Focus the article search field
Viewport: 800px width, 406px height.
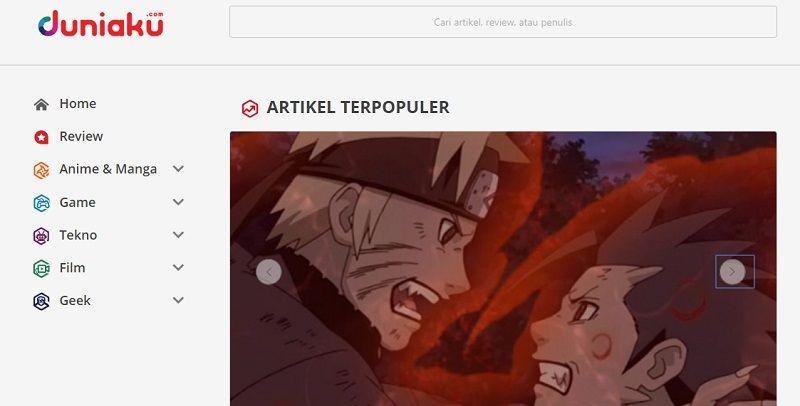click(503, 22)
